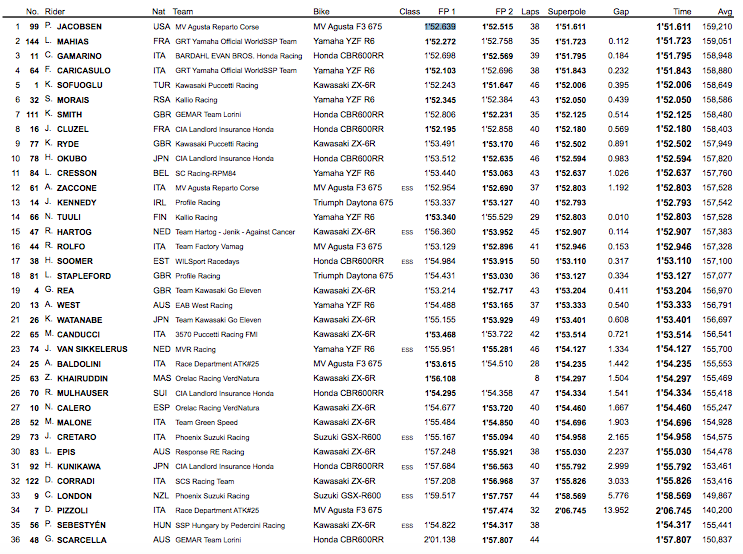The image size is (743, 554).
Task: Click rider REA
Action: click(65, 291)
